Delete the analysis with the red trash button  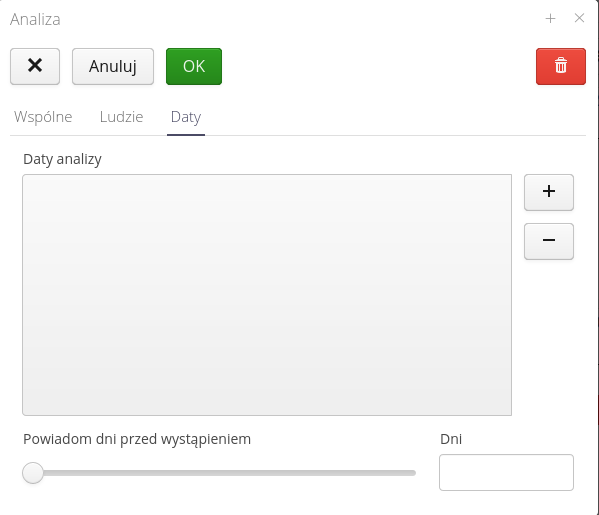(560, 66)
